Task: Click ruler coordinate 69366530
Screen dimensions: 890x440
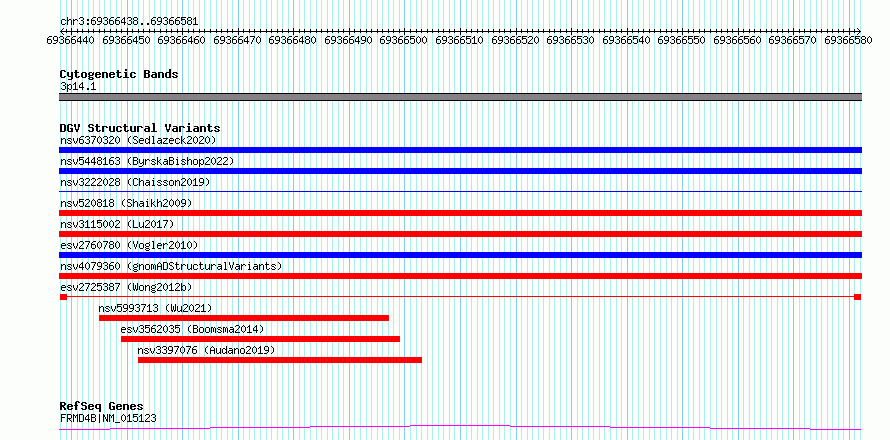Action: coord(570,40)
